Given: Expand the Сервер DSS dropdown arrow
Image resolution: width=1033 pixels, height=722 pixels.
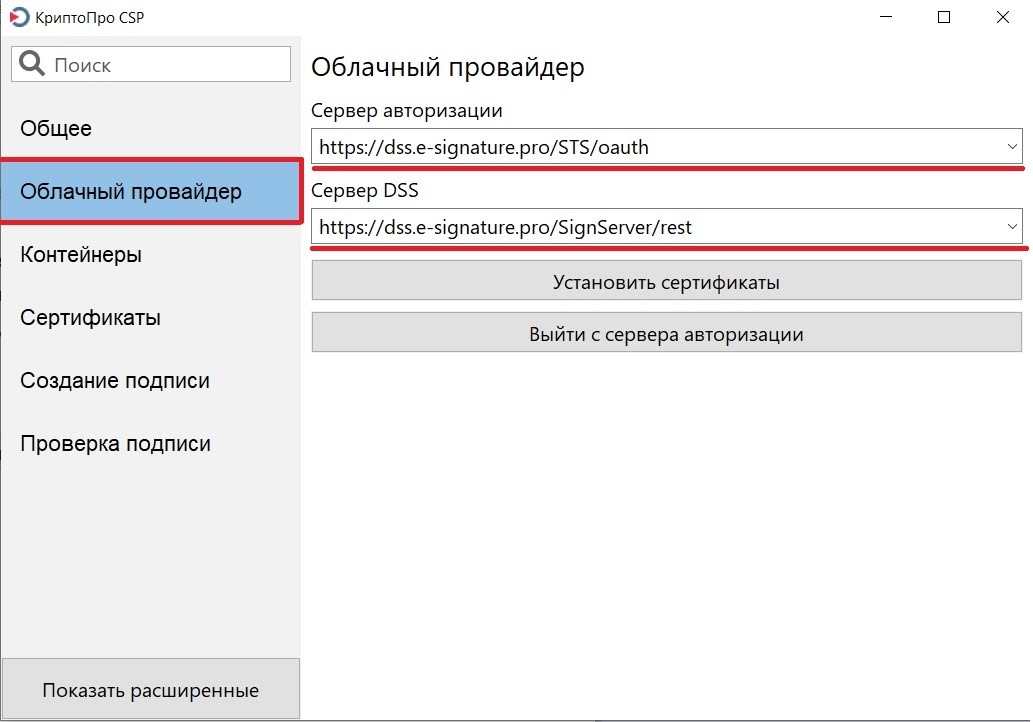Looking at the screenshot, I should pos(1012,227).
